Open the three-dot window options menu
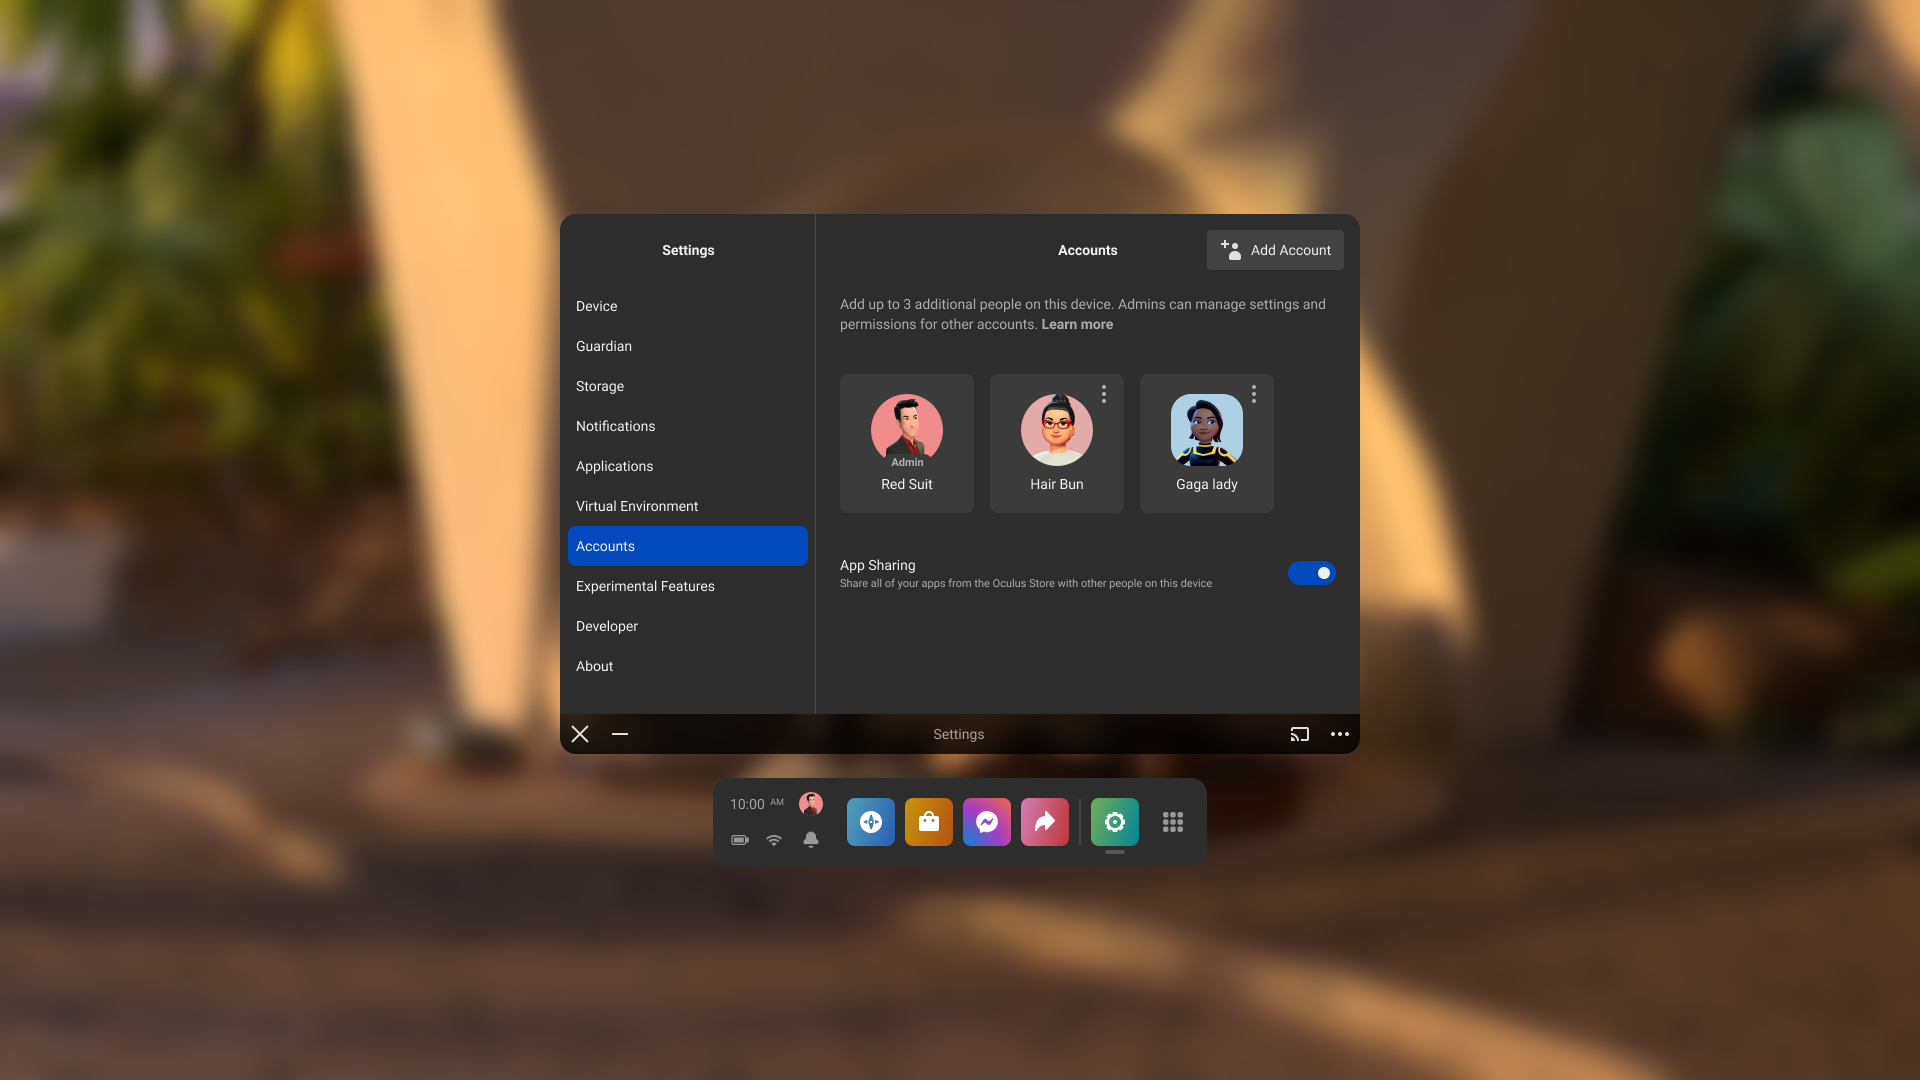 click(1340, 734)
